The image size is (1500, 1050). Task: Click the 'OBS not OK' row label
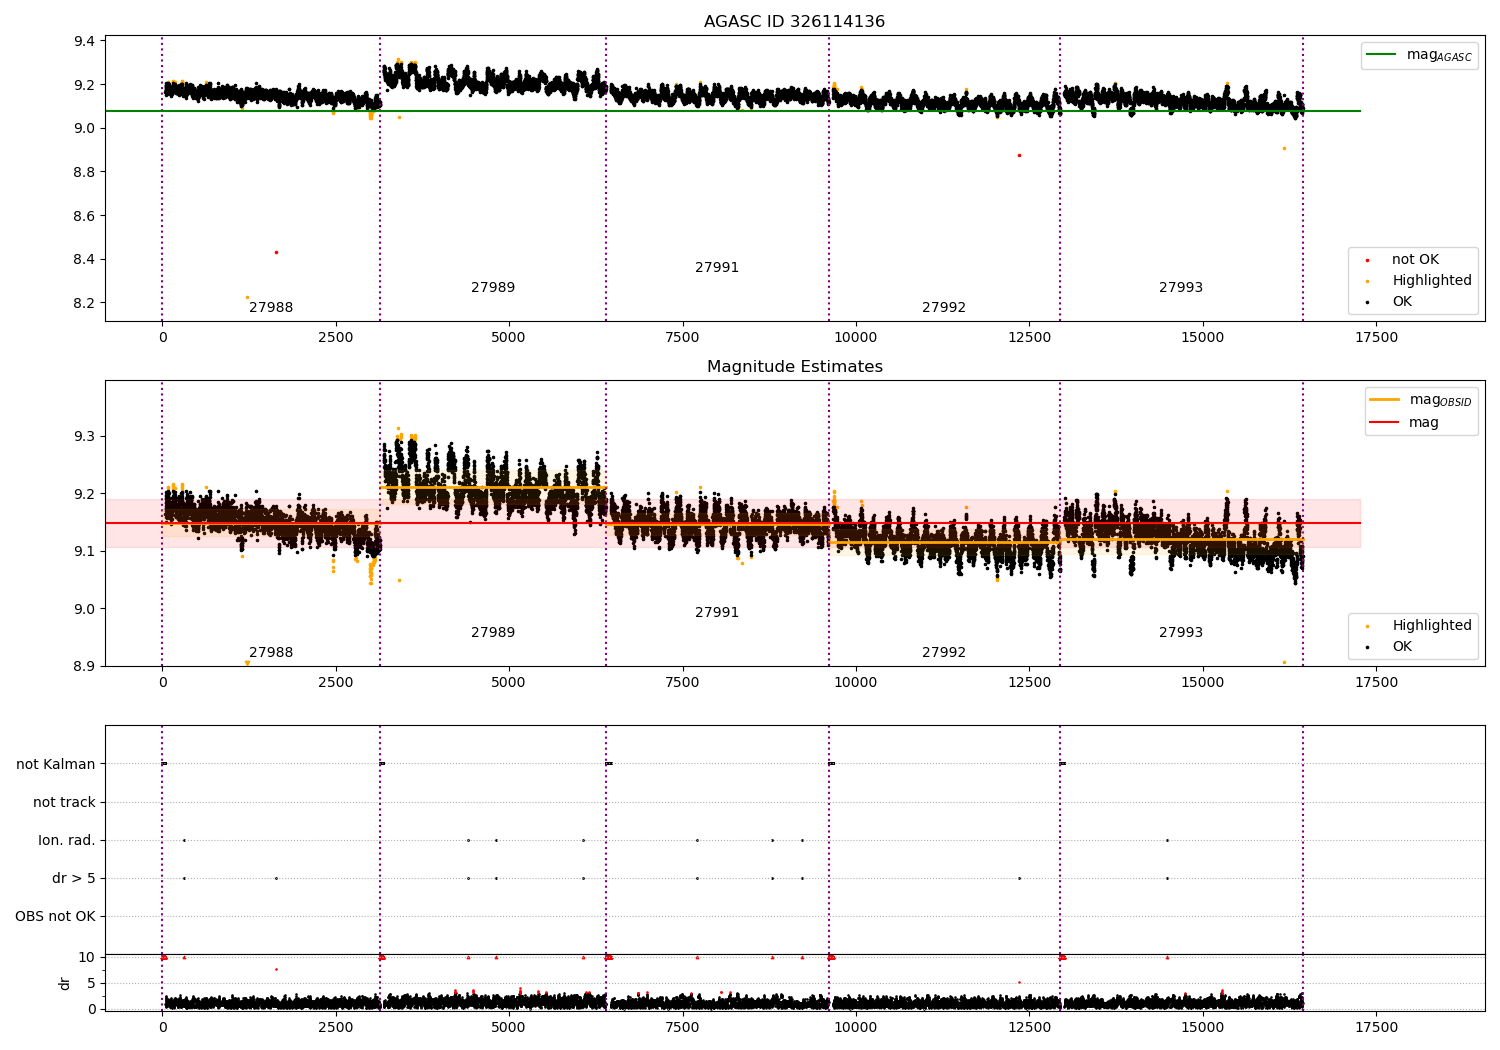point(55,916)
